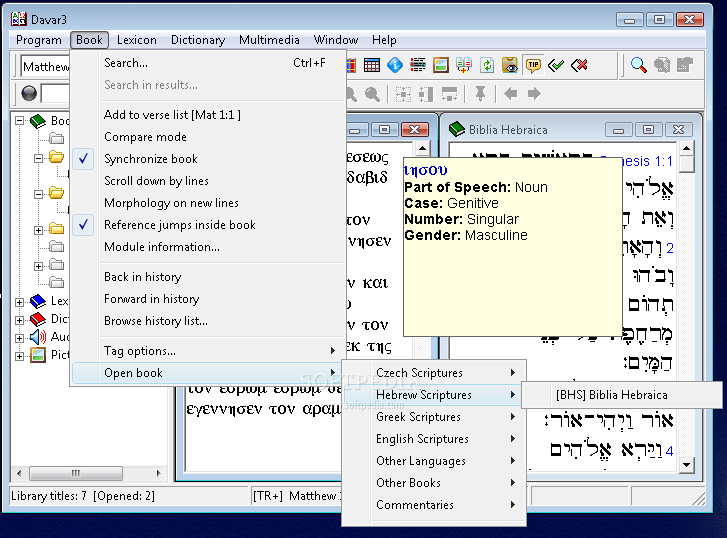Click the green arrows synchronize icon
Screen dimensions: 727x538
pos(487,65)
